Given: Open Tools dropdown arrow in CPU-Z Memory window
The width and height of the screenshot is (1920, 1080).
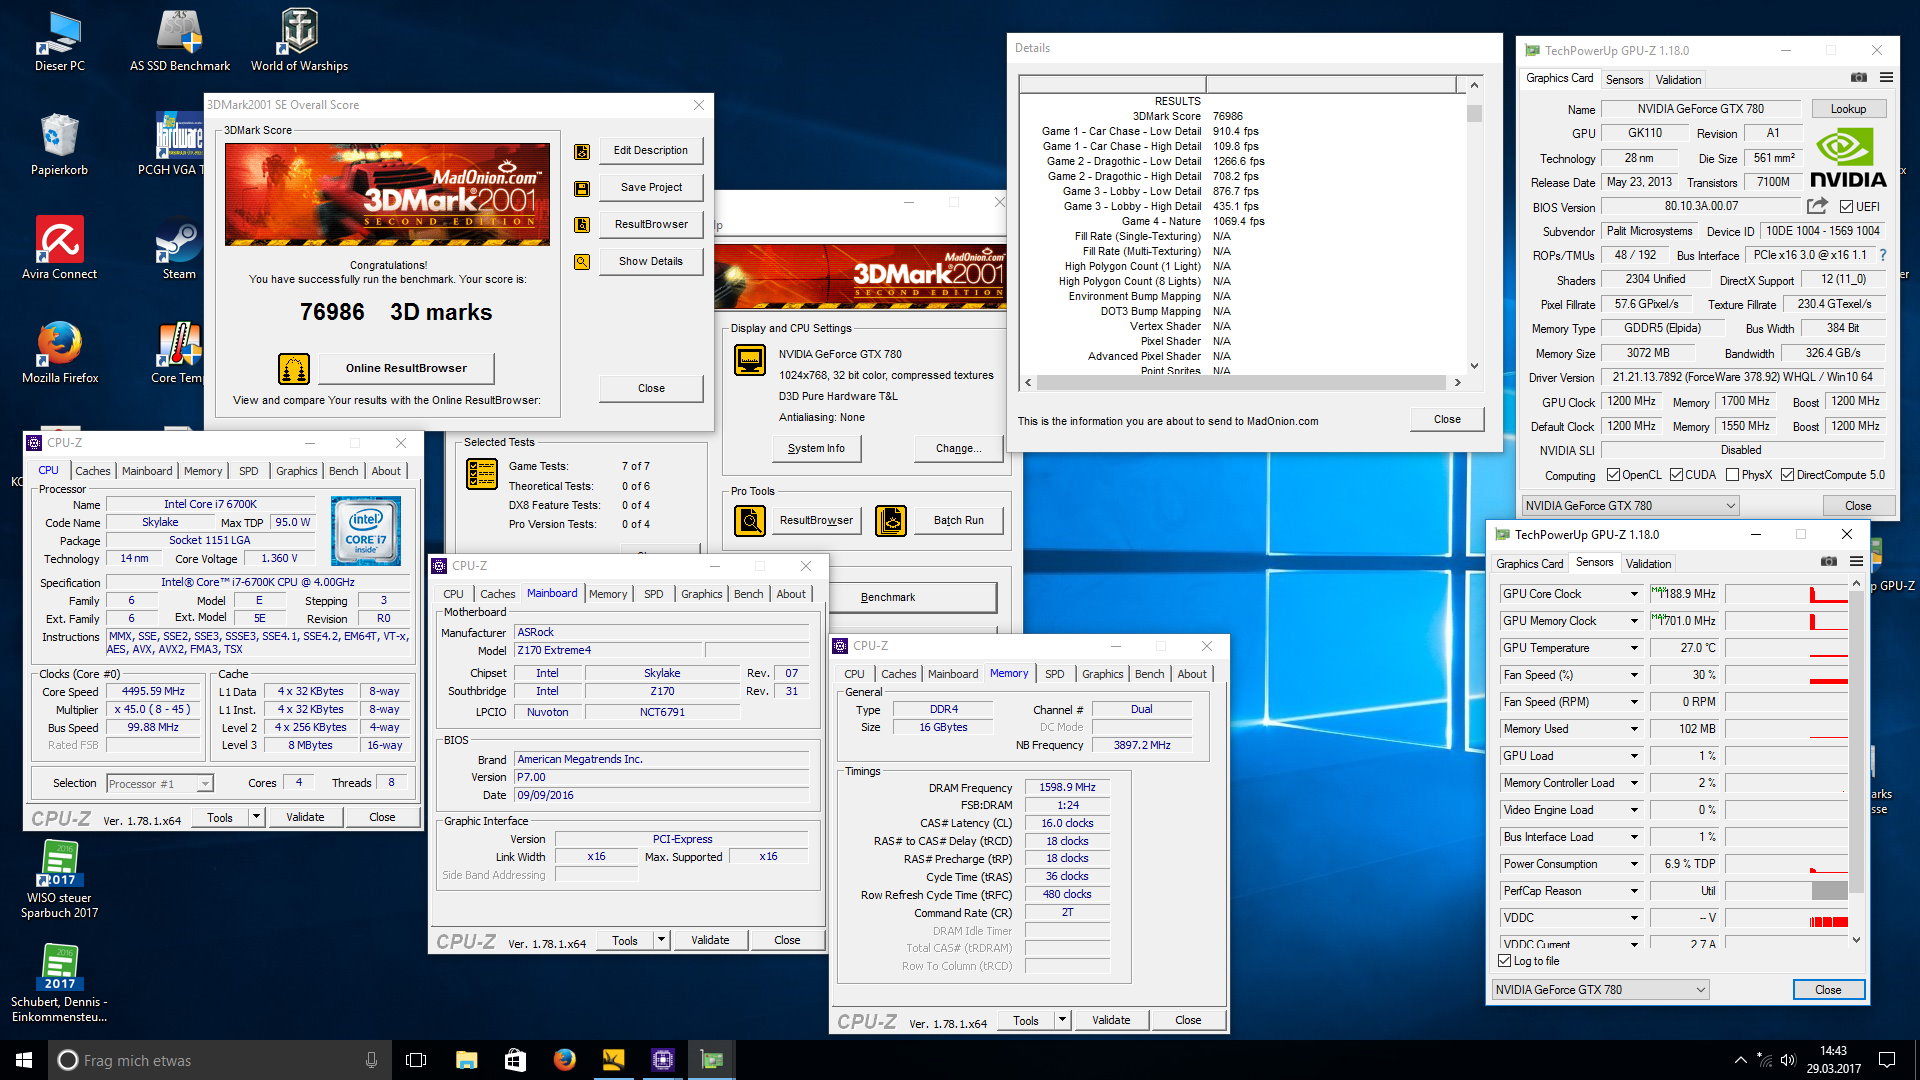Looking at the screenshot, I should coord(1062,1021).
